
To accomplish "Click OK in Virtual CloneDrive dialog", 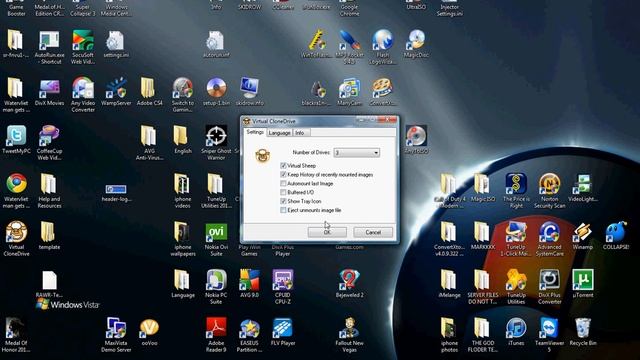I will click(x=327, y=232).
